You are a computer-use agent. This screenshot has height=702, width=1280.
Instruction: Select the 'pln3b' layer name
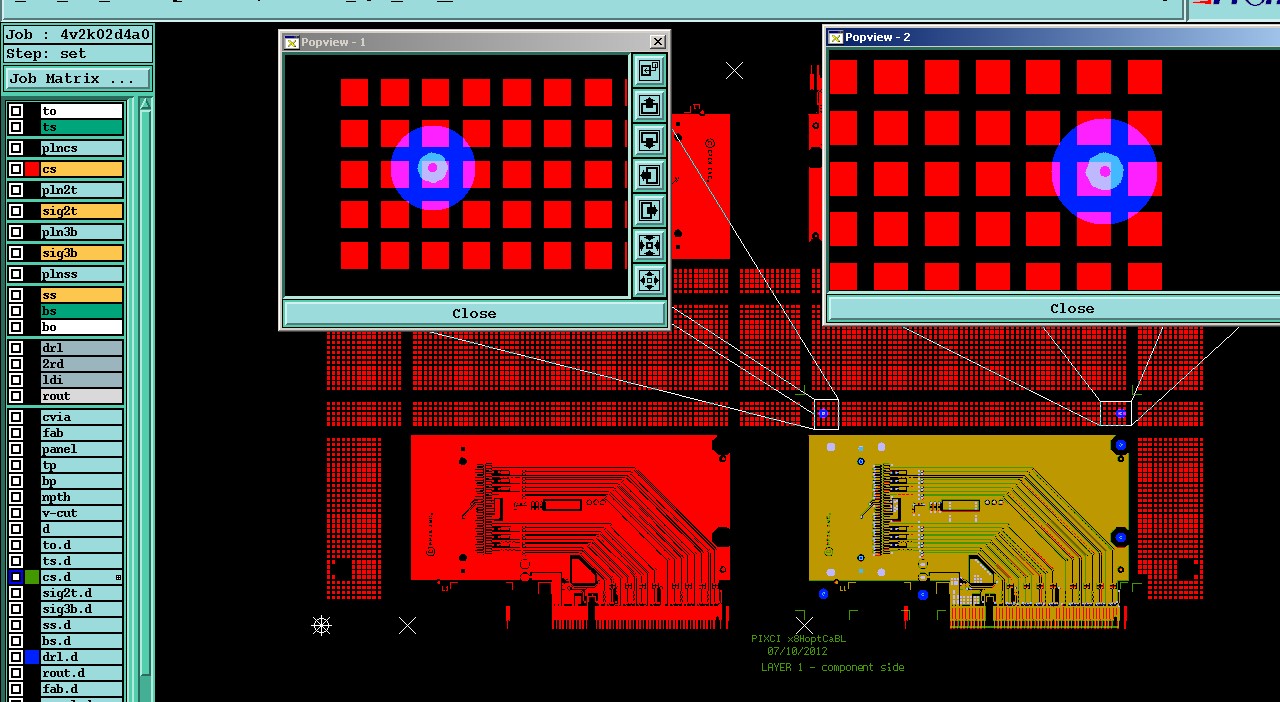coord(82,232)
